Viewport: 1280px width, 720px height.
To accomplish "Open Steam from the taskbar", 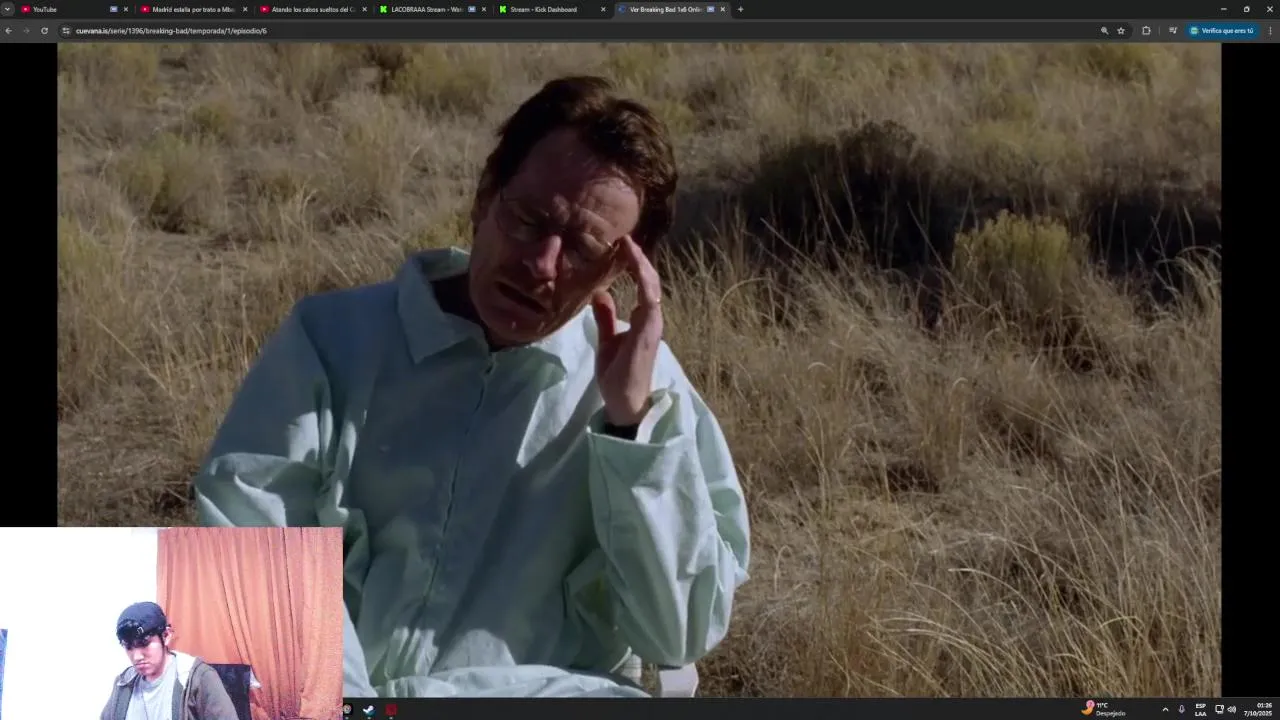I will [x=368, y=710].
